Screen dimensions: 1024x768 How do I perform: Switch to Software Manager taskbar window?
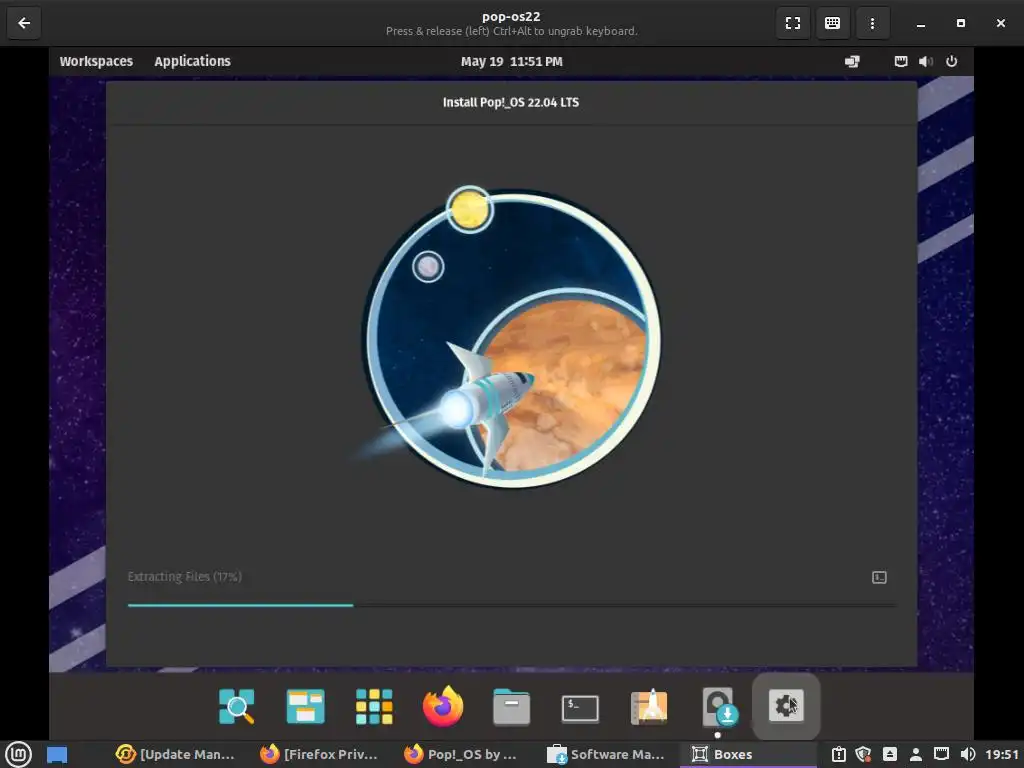(605, 754)
